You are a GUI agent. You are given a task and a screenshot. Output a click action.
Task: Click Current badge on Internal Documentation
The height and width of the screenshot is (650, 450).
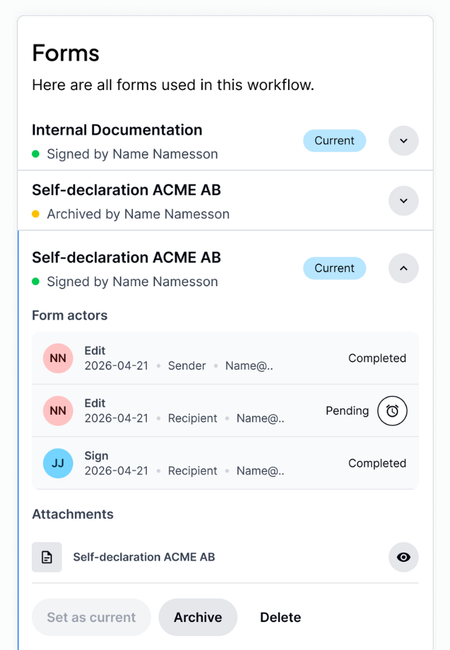pos(334,141)
